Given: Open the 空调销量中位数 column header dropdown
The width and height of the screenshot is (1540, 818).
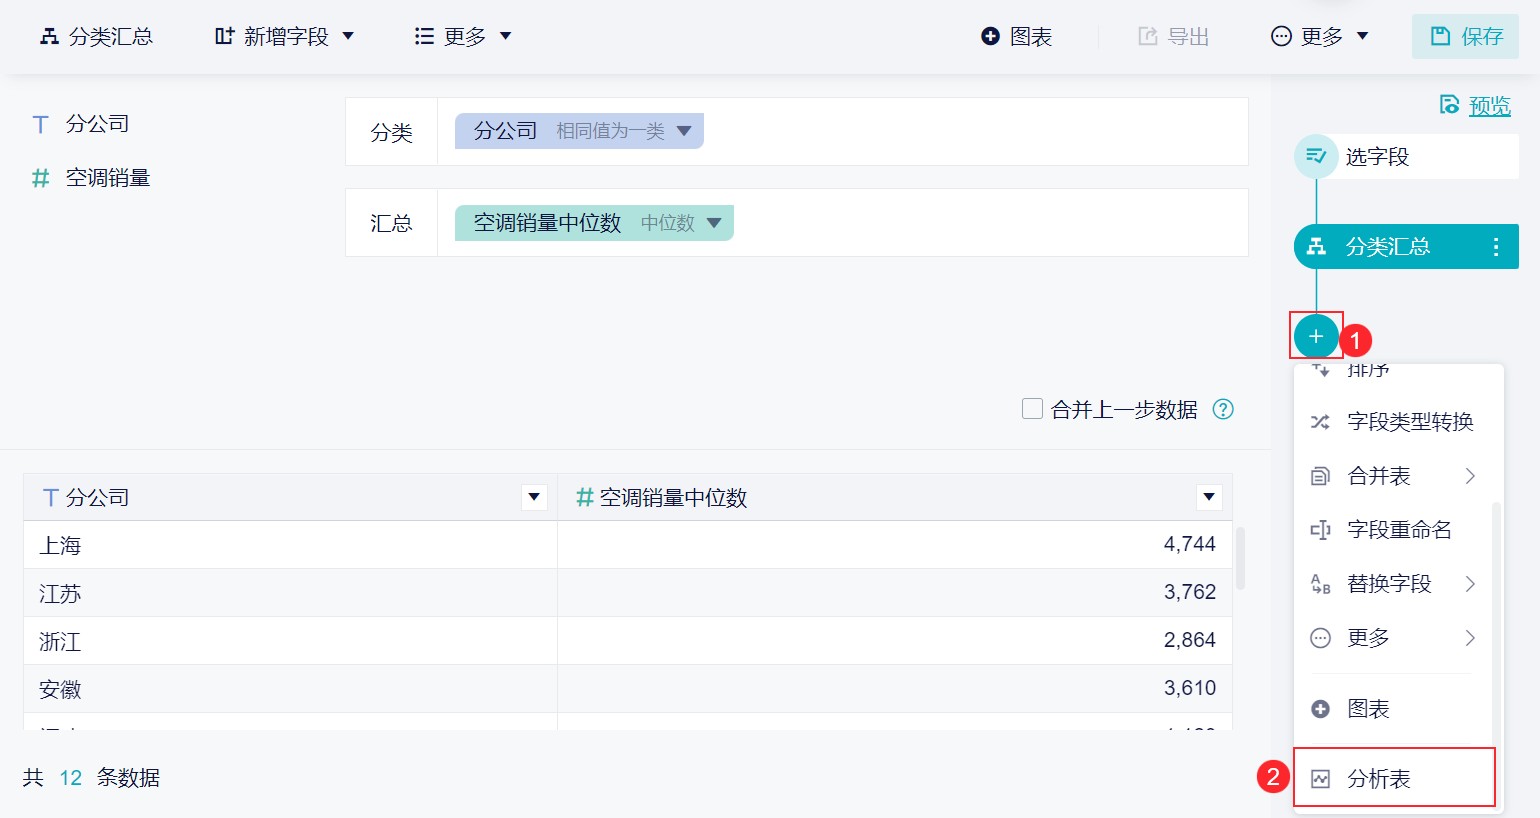Looking at the screenshot, I should (x=1209, y=497).
